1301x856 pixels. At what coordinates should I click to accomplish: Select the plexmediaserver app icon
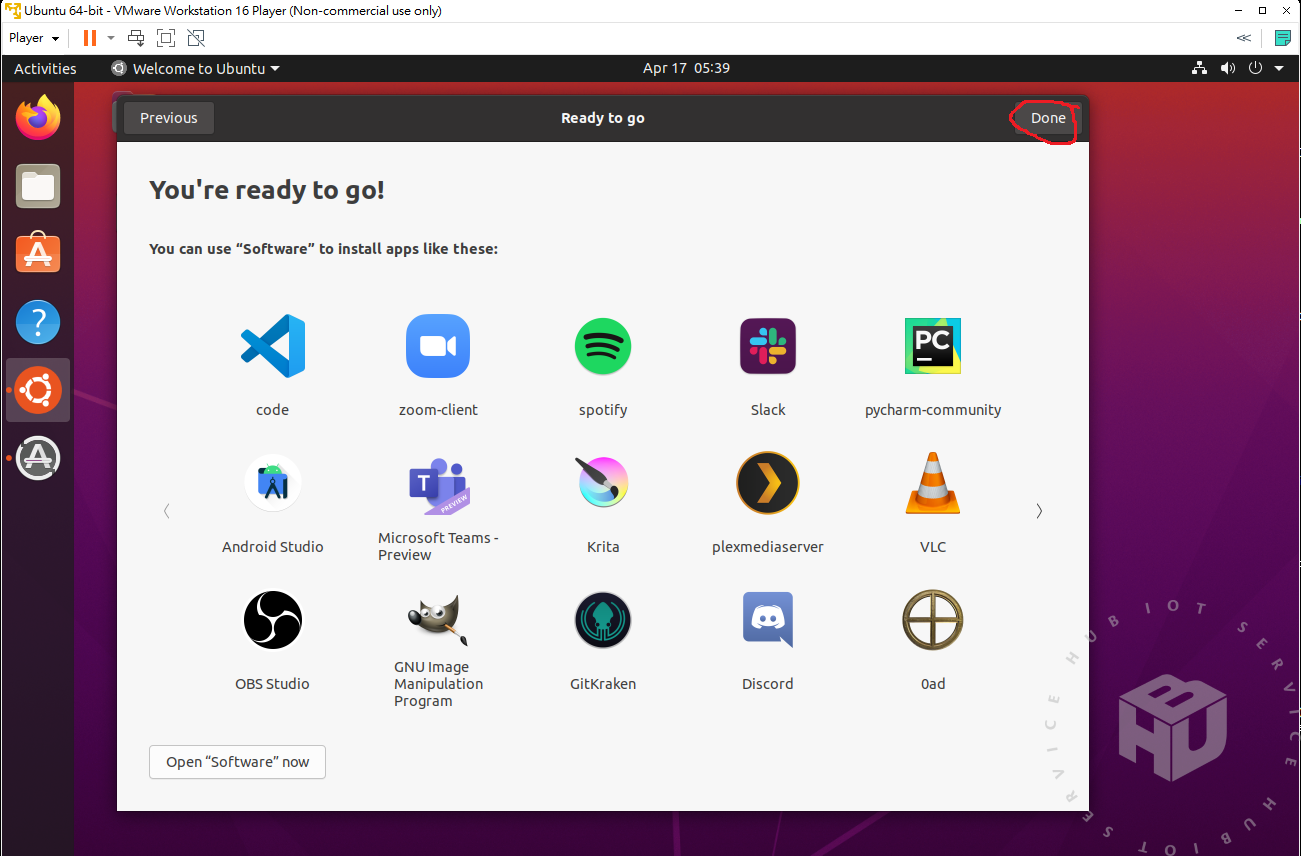click(x=768, y=483)
